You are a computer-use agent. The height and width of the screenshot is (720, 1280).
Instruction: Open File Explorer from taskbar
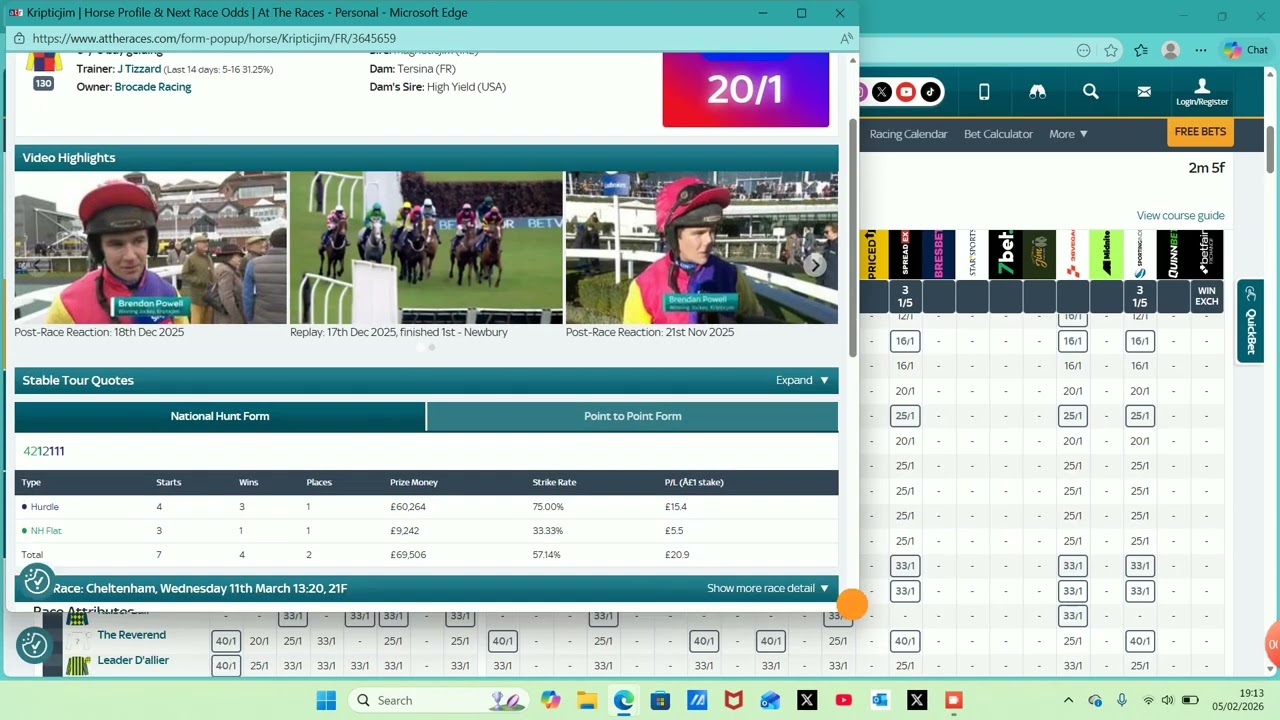coord(586,700)
